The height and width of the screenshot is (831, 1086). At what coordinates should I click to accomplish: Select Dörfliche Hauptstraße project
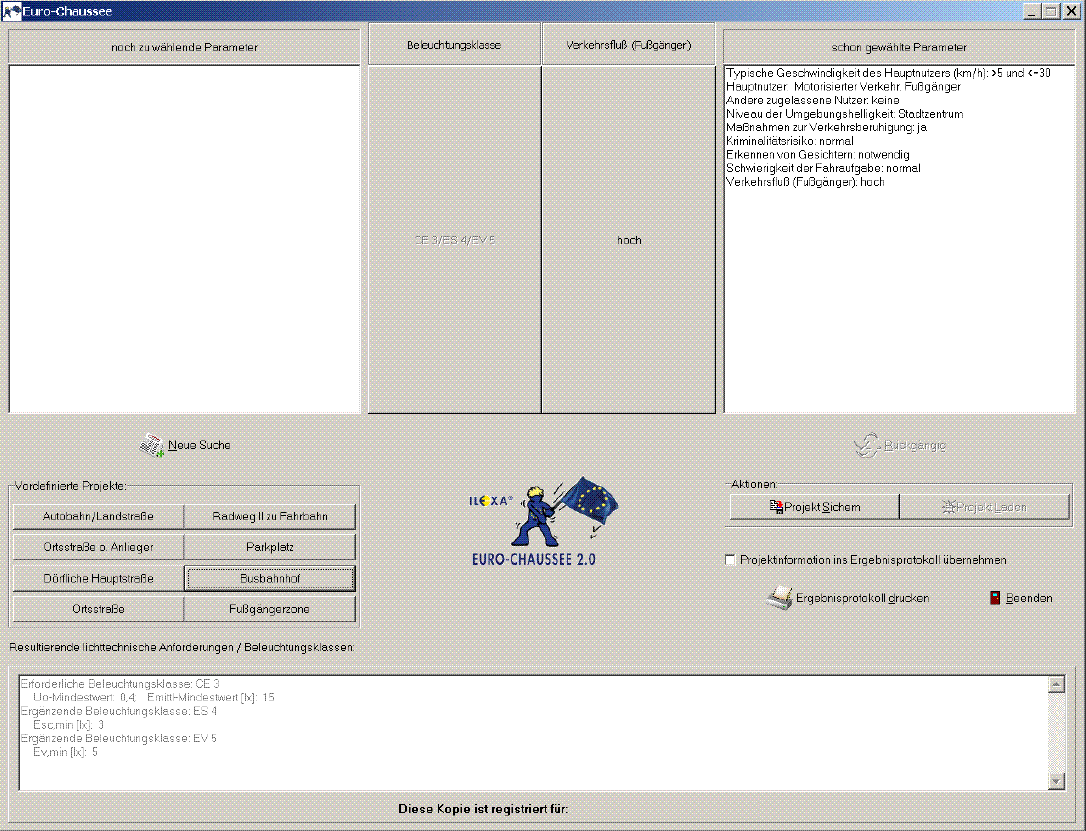[98, 578]
